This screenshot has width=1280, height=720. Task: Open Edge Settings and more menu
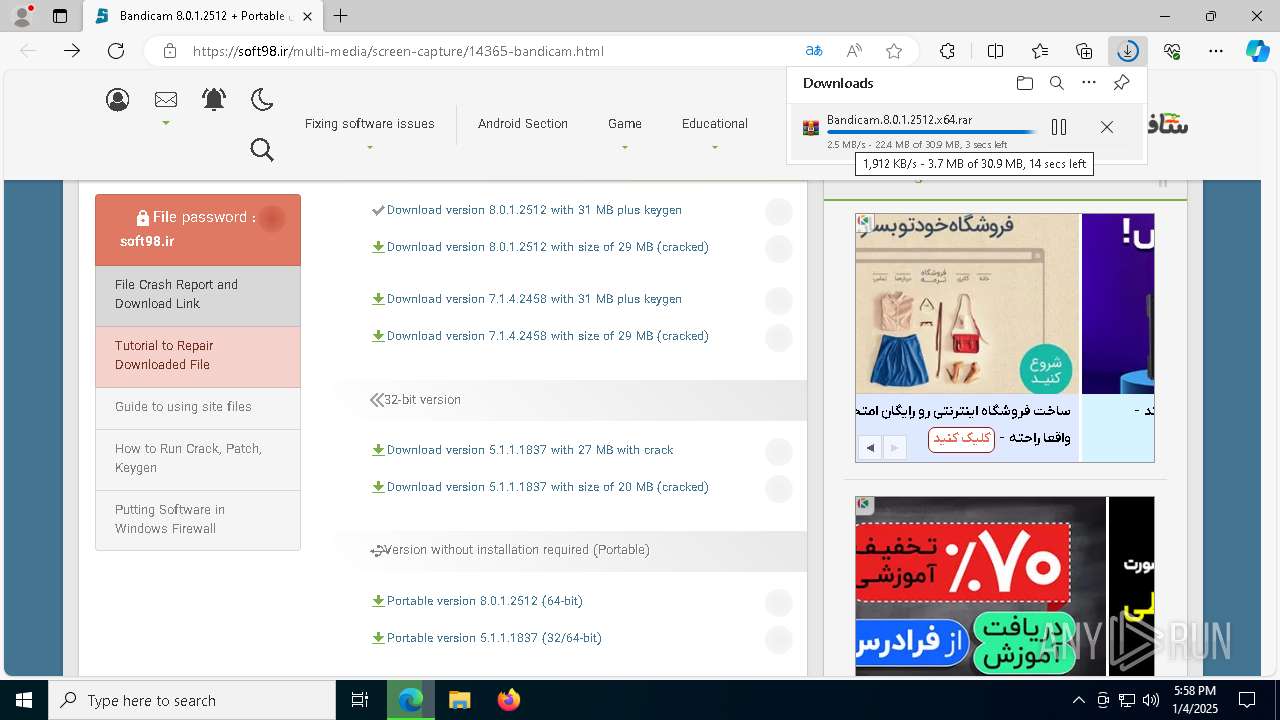pos(1216,51)
